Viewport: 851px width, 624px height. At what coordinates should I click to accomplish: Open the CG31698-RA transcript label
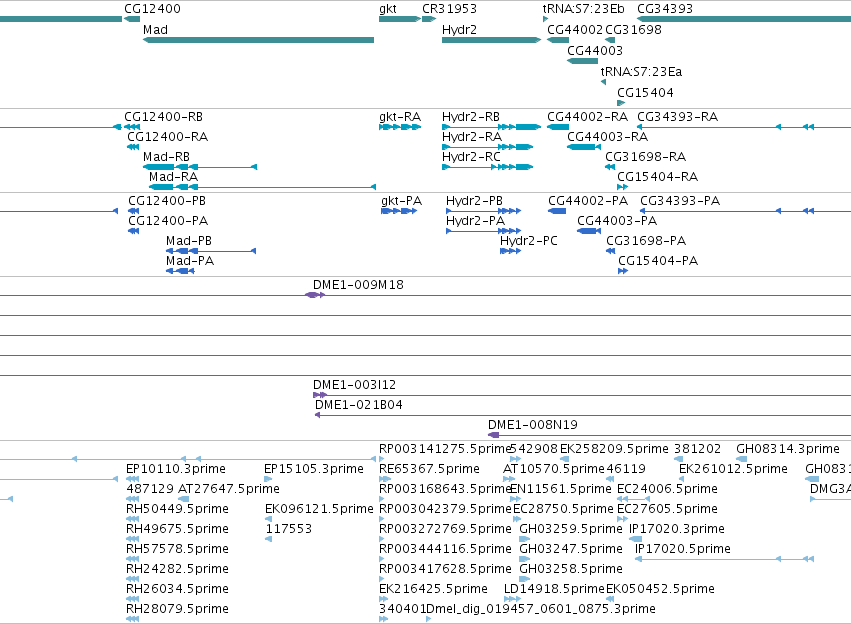pos(645,157)
